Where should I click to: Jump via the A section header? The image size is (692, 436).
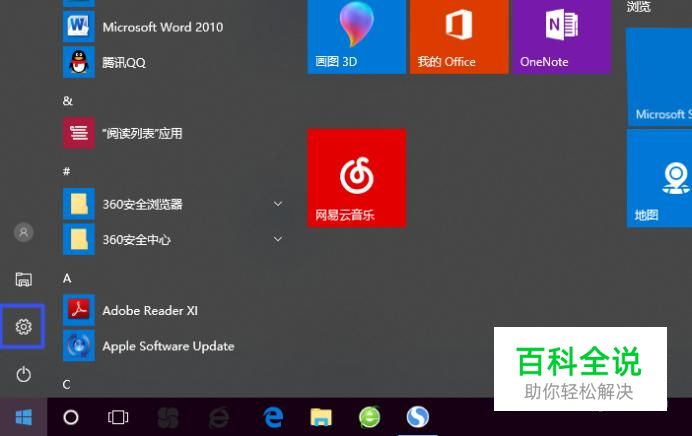67,278
